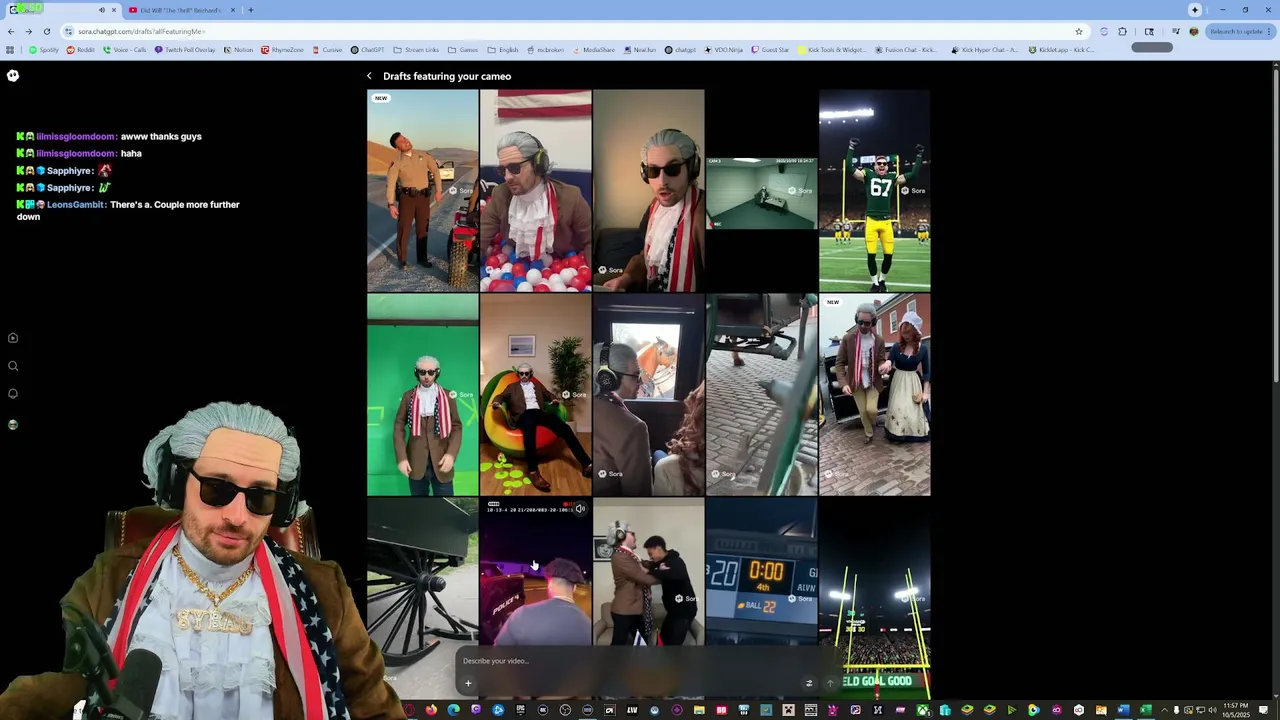1280x720 pixels.
Task: Add an attachment with the plus icon
Action: (x=468, y=684)
